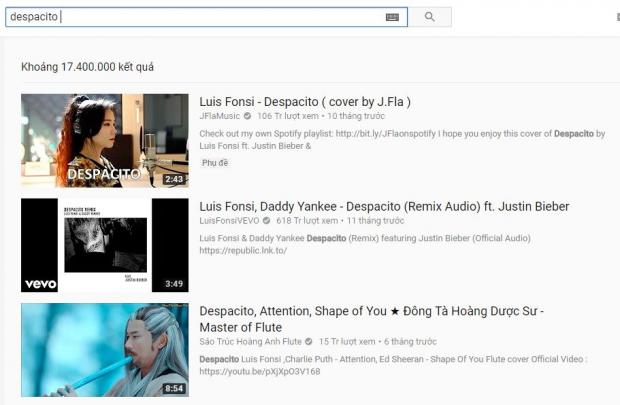Click the magnifying glass search button
620x405 pixels.
click(x=430, y=17)
